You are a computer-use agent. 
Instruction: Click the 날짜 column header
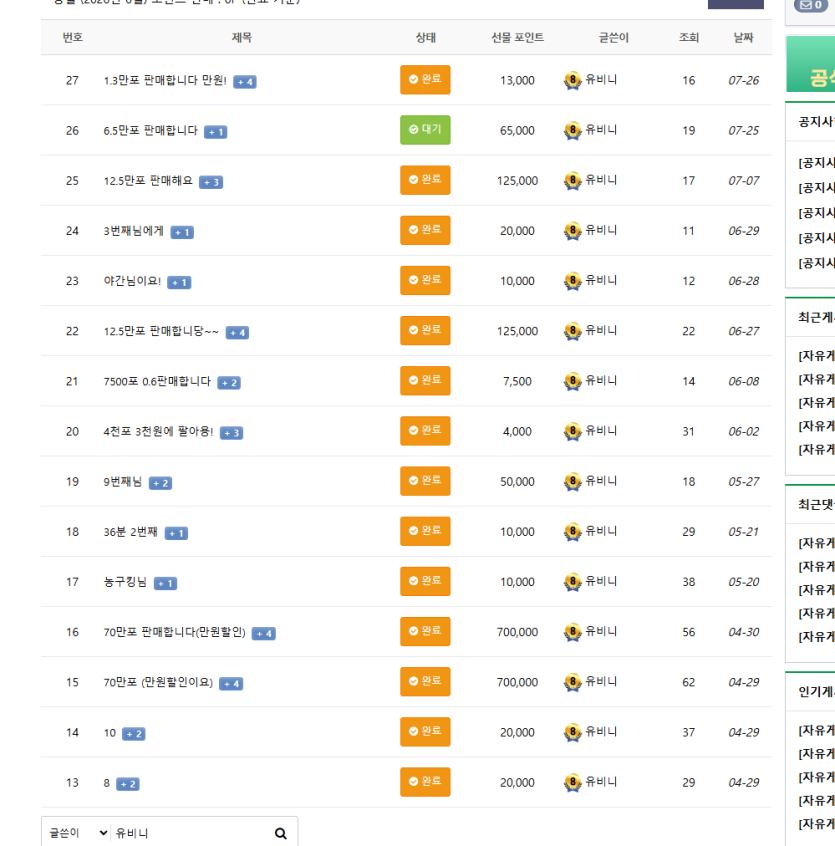[x=743, y=38]
